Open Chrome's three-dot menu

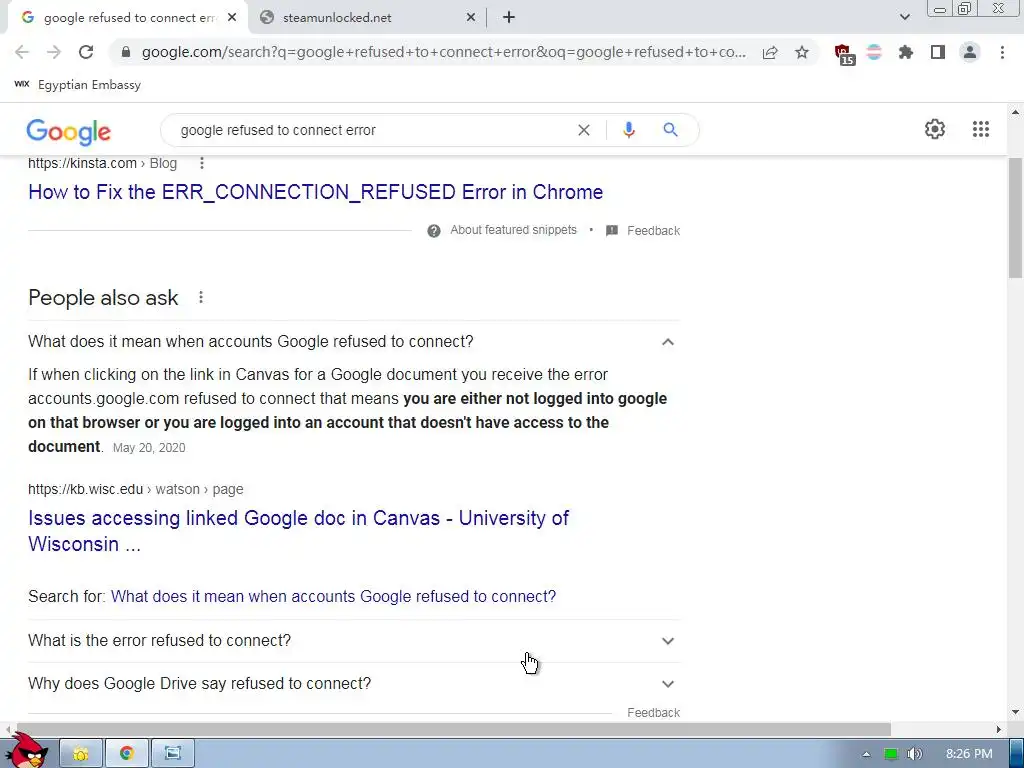pos(1002,52)
